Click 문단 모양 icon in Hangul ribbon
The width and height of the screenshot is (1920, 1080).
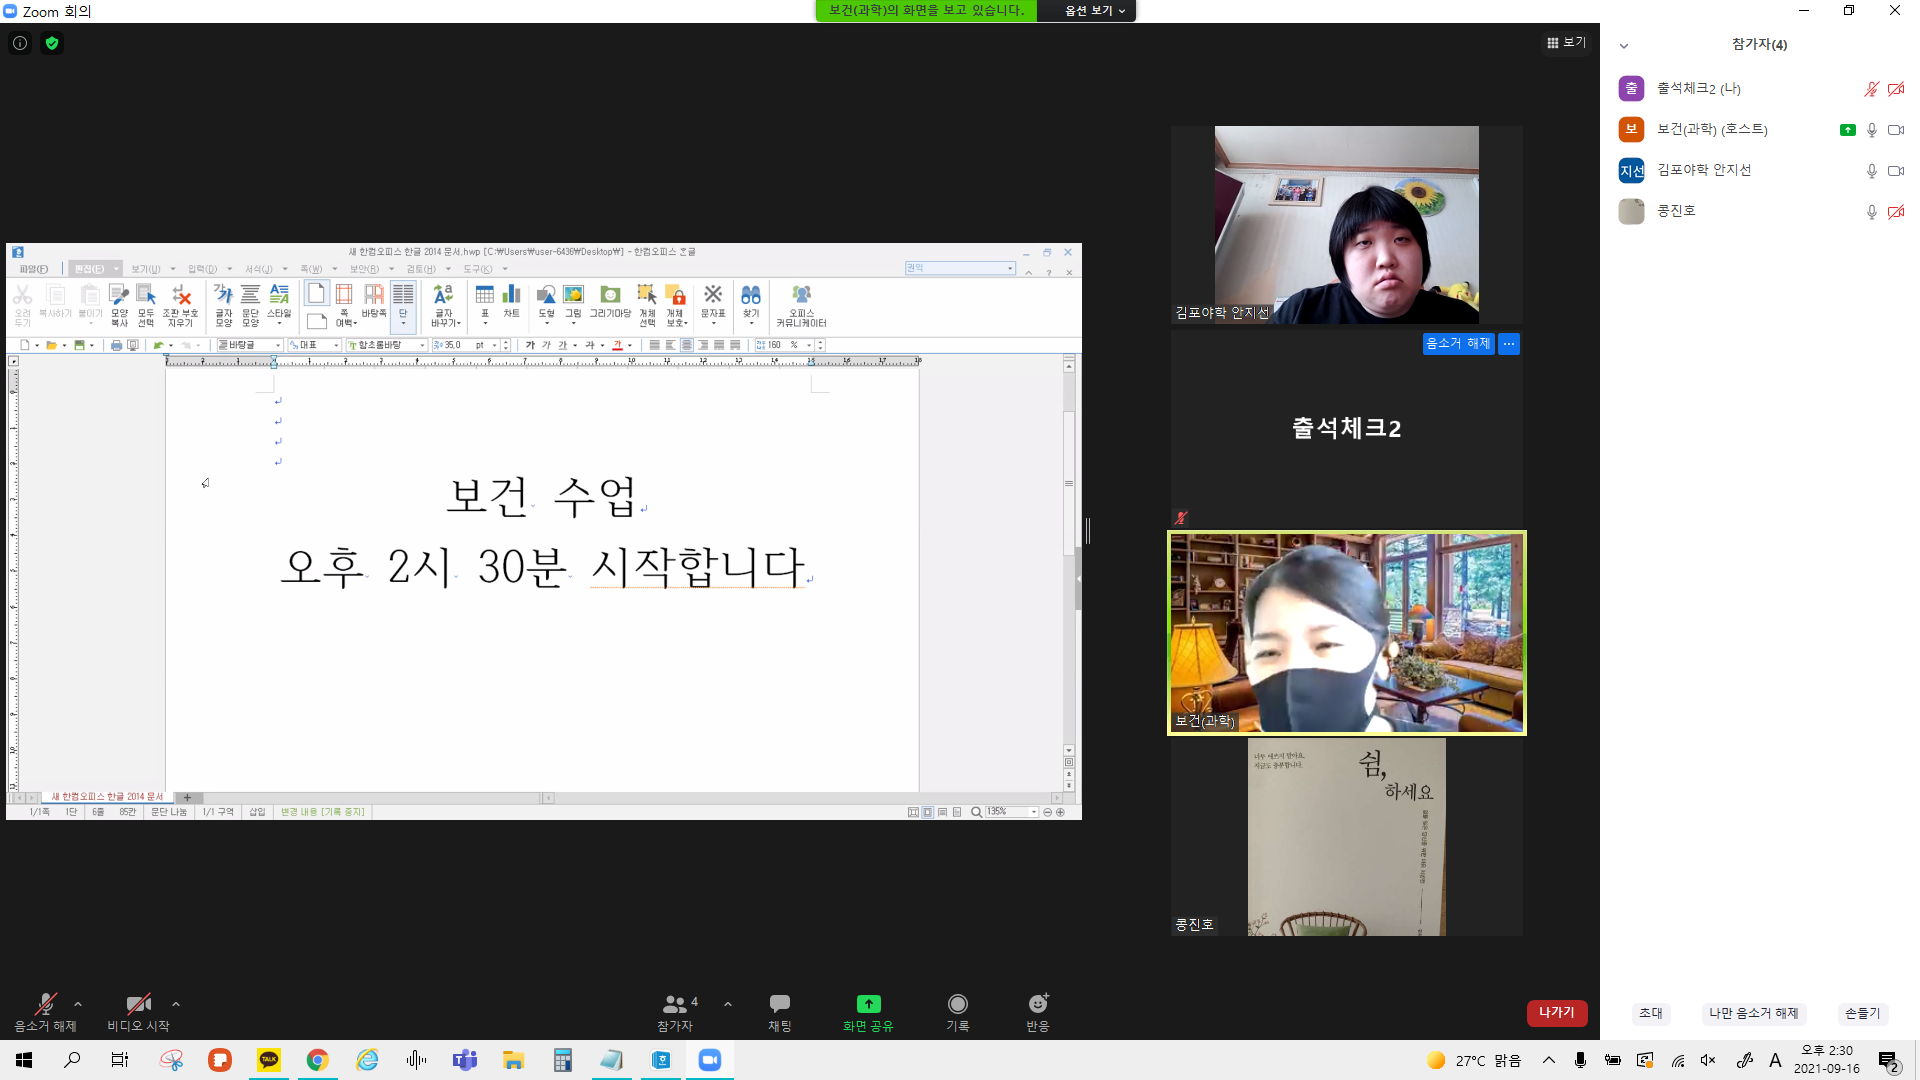coord(251,305)
